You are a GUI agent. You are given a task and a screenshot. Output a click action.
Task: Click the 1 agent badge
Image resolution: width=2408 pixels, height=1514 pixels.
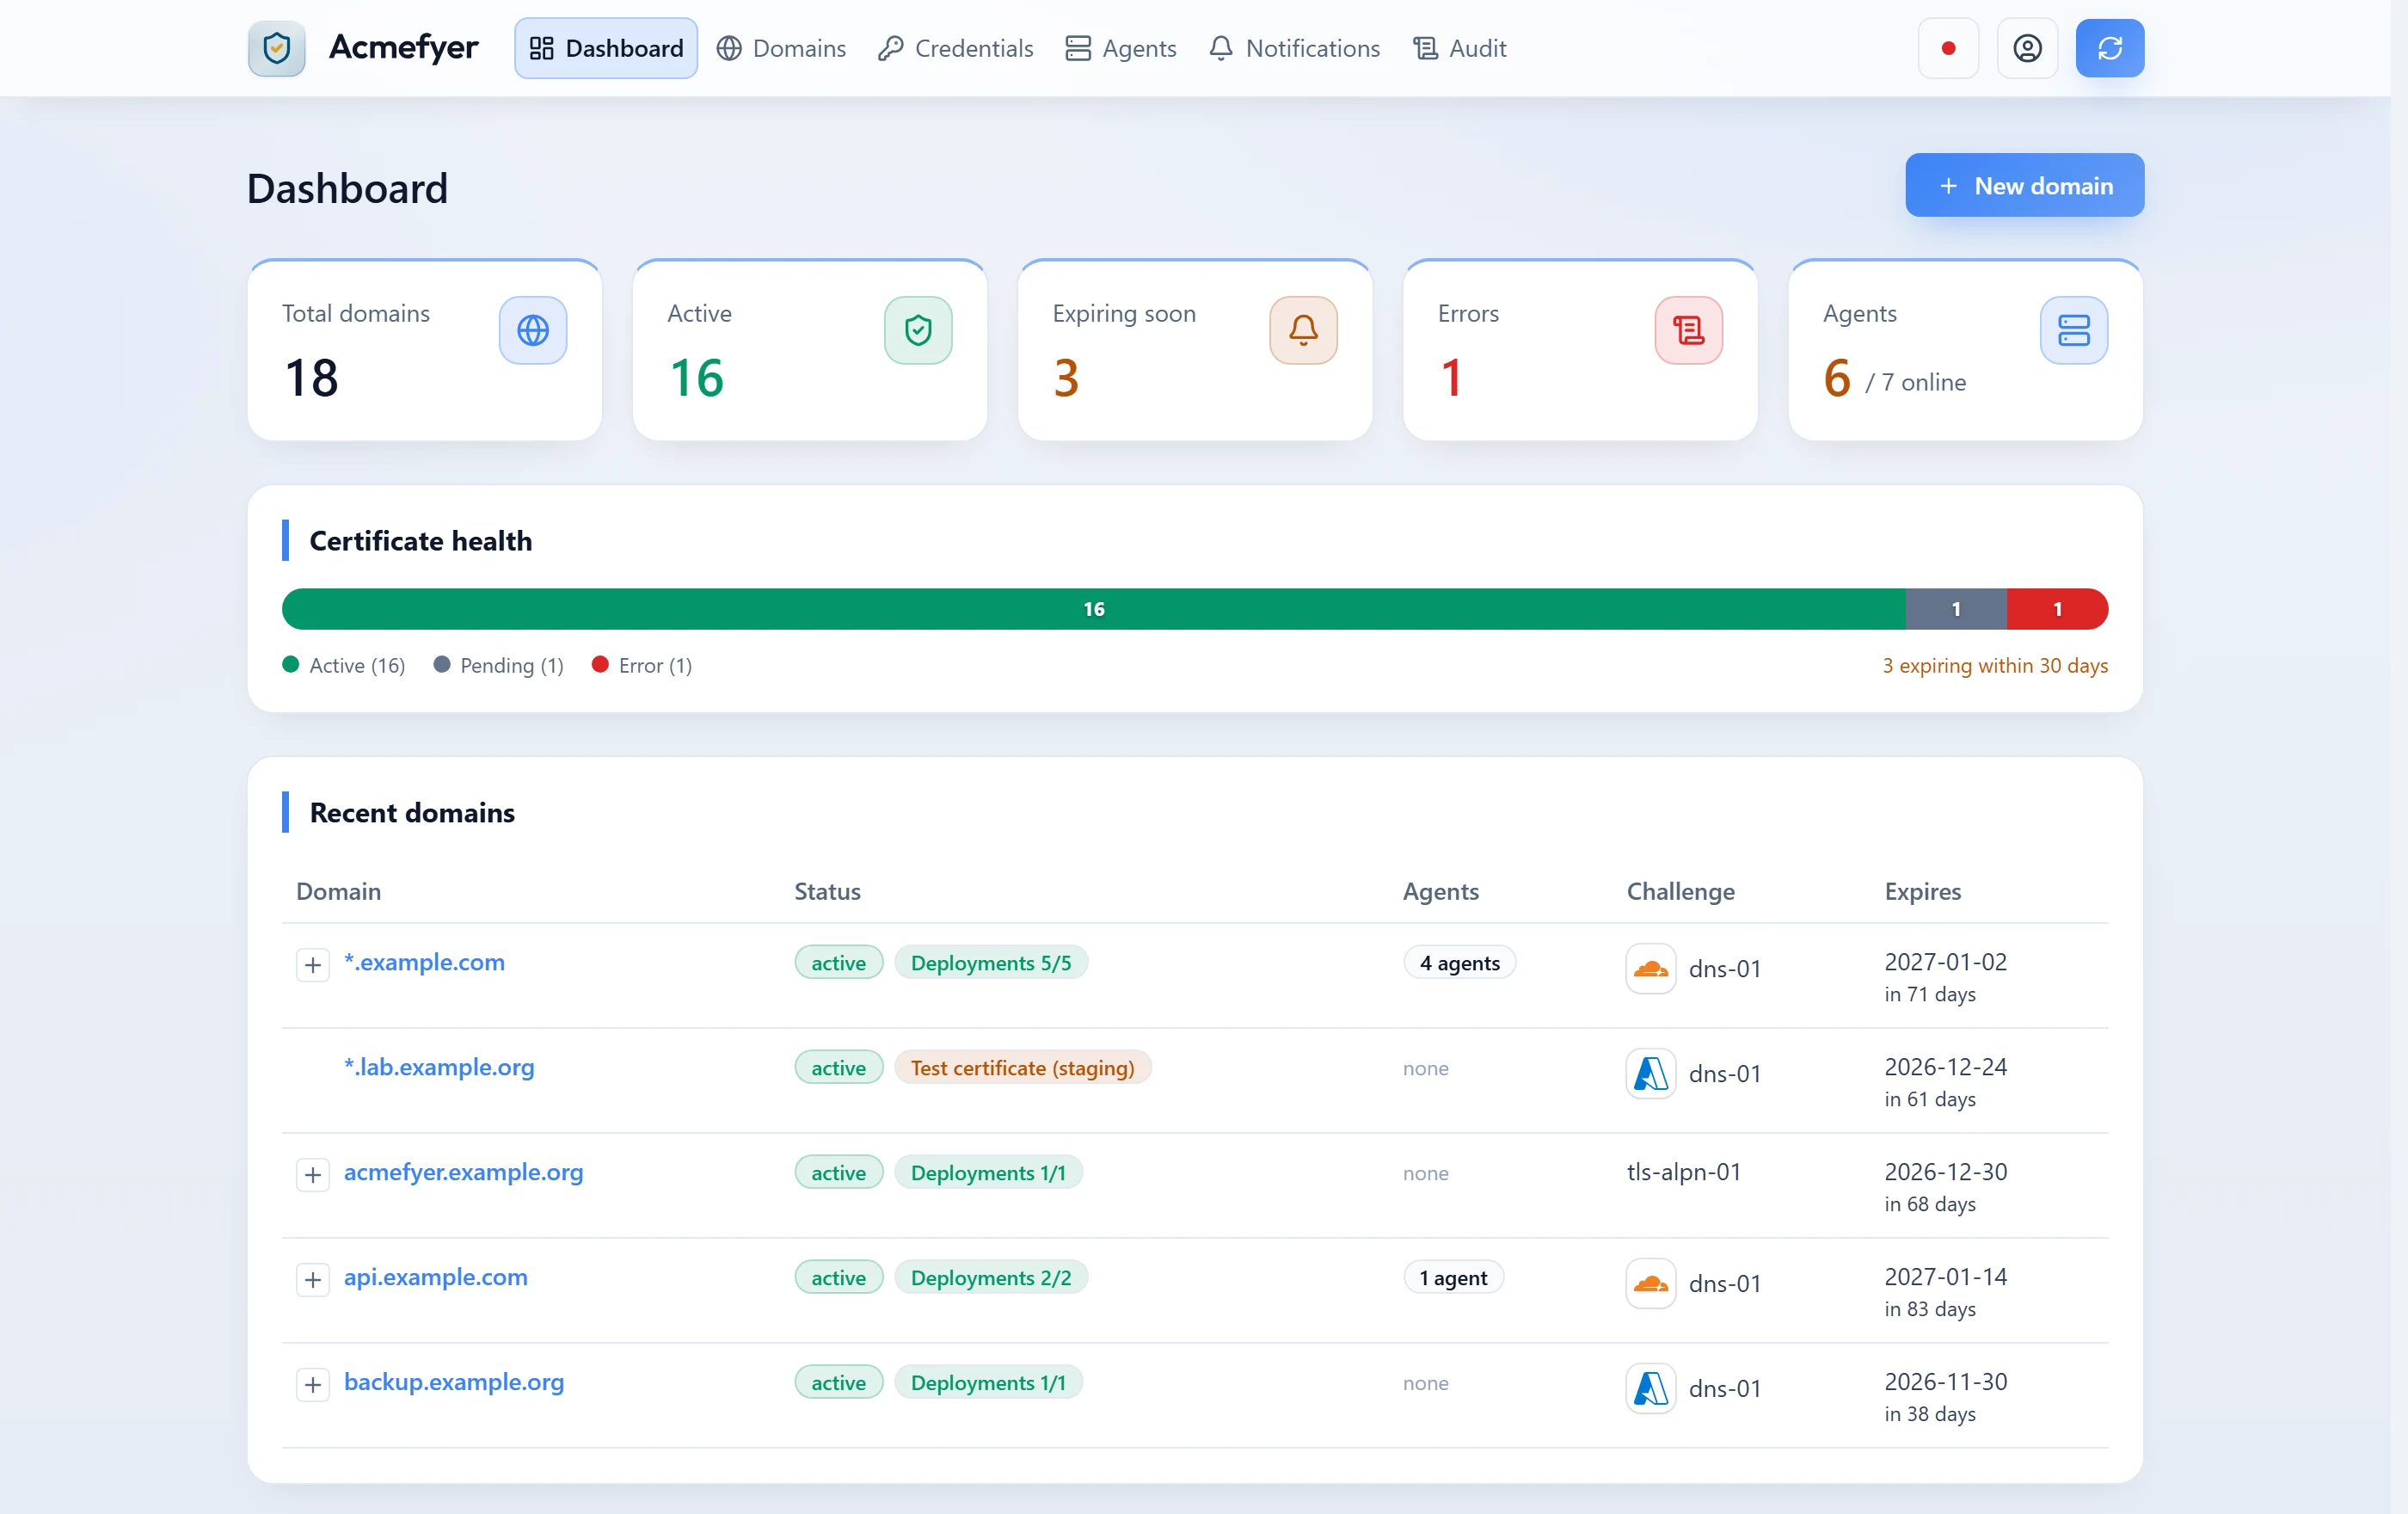click(1453, 1277)
